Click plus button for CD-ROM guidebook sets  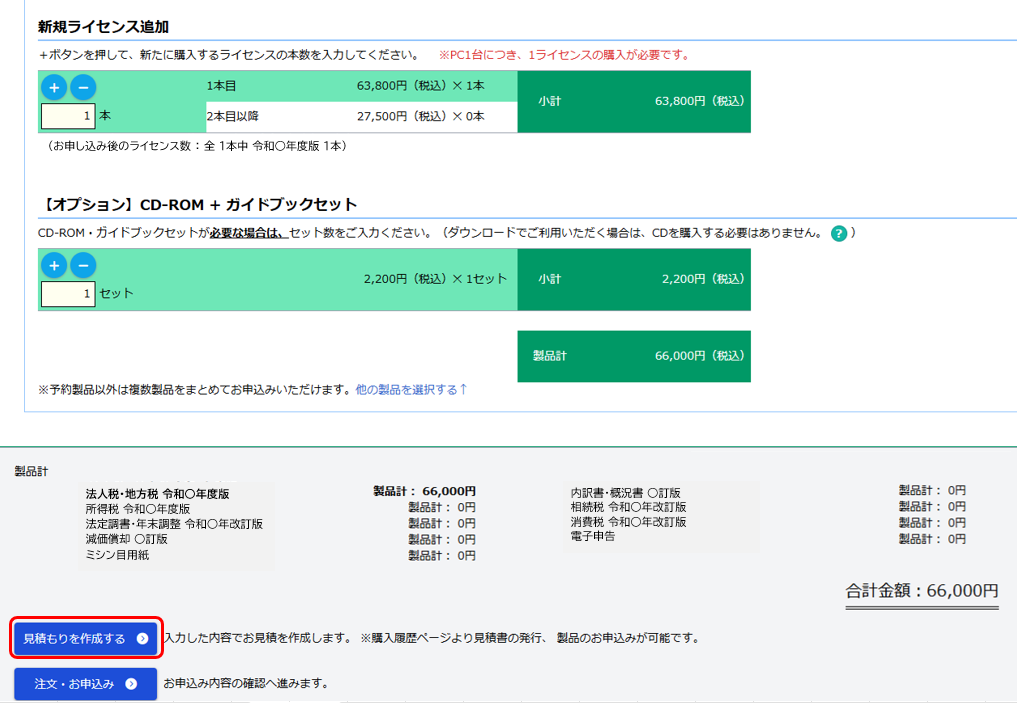click(x=54, y=265)
